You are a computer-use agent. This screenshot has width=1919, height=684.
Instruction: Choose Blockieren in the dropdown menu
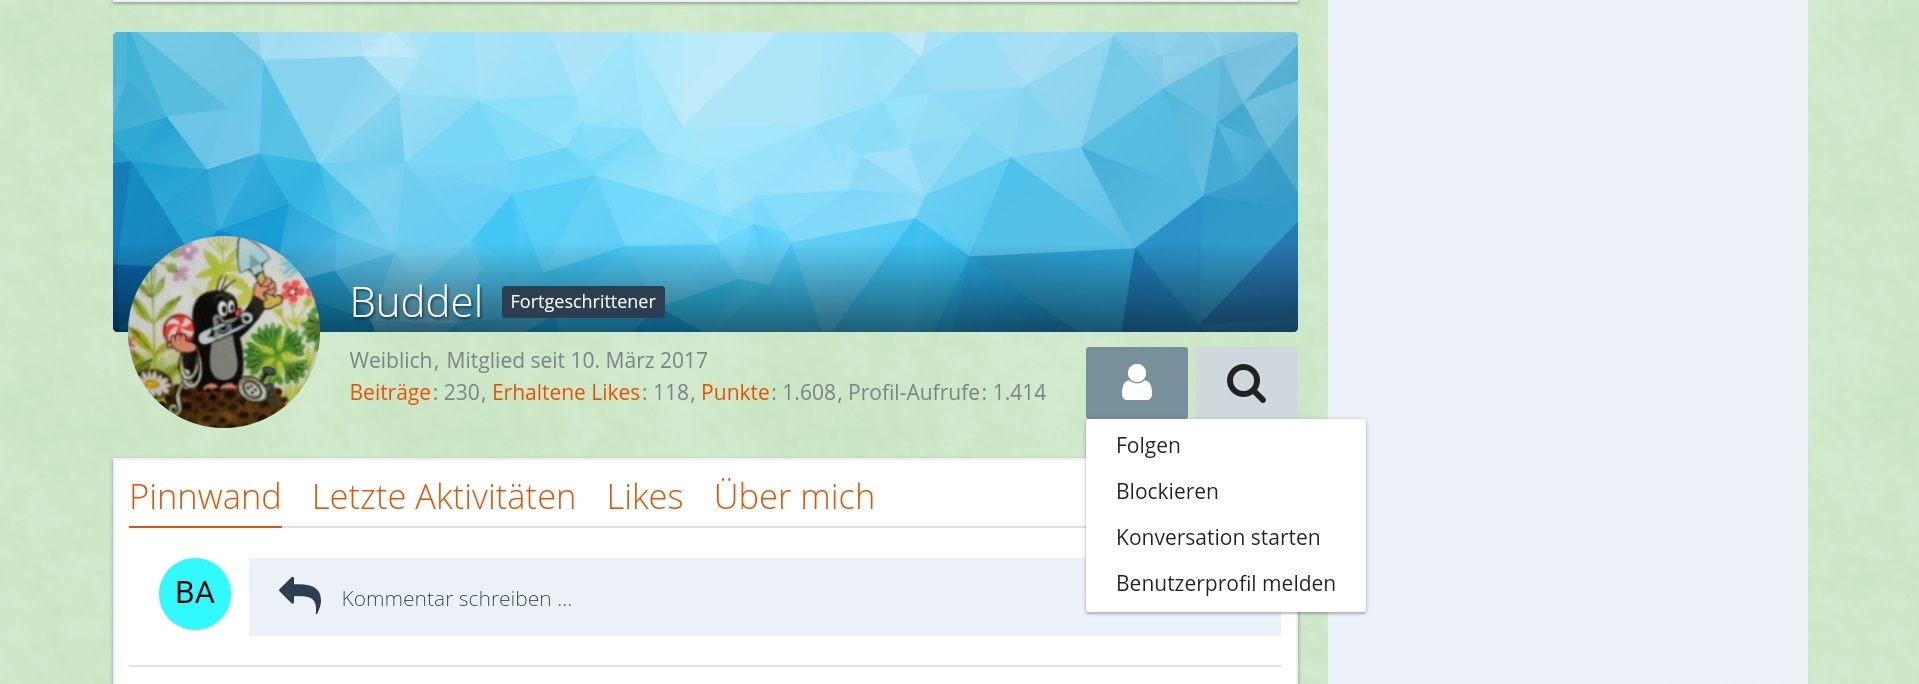[1167, 492]
